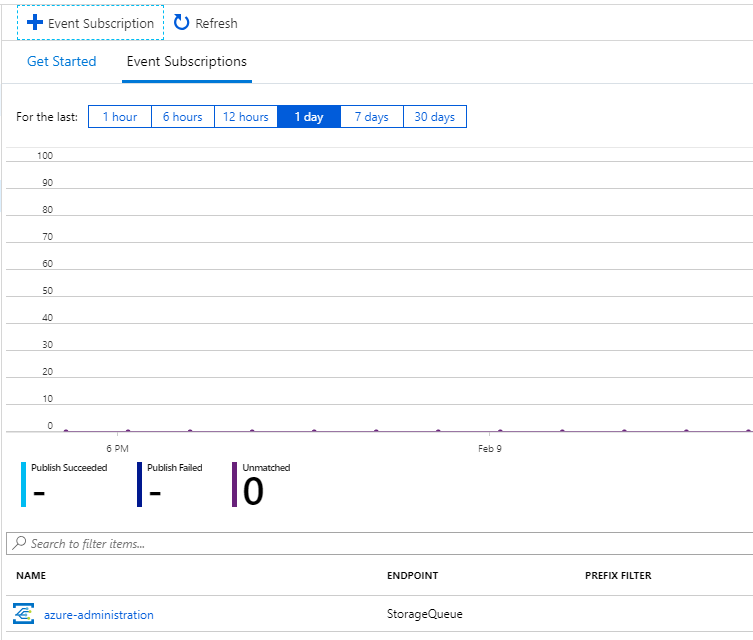Select the 1 day time range
The width and height of the screenshot is (753, 640).
[x=309, y=117]
